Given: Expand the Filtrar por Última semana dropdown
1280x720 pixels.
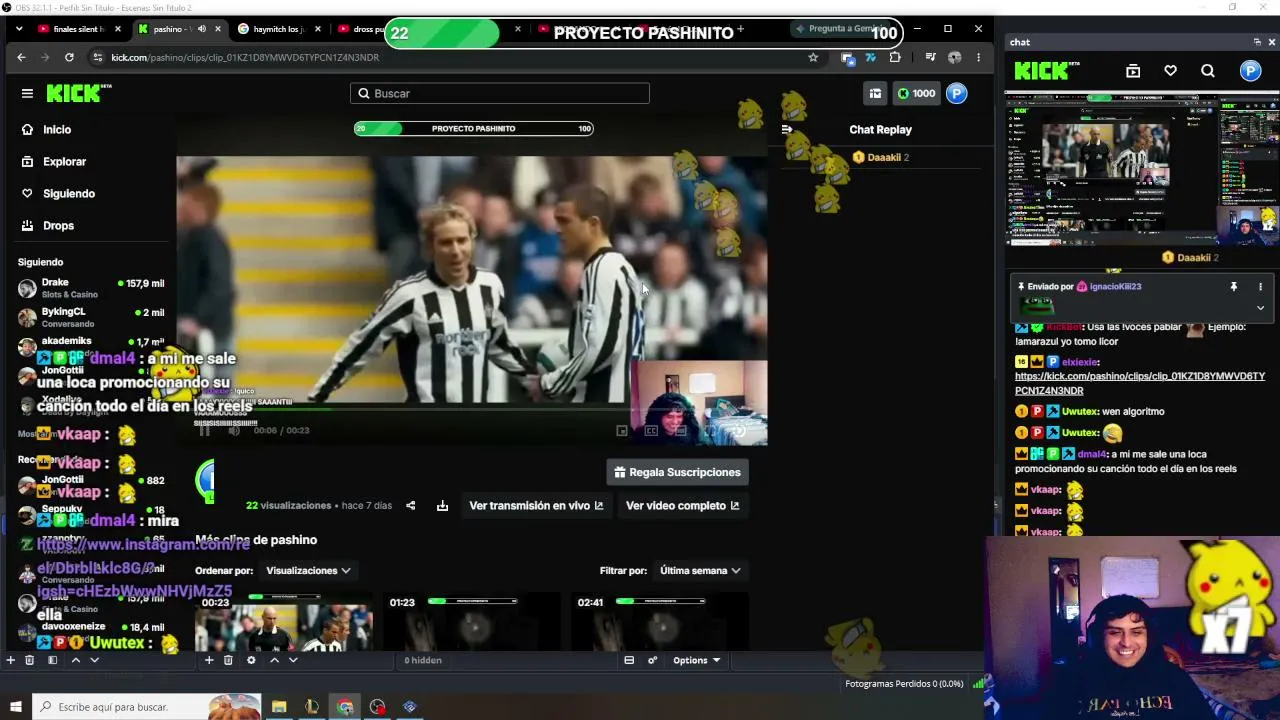Looking at the screenshot, I should [700, 570].
